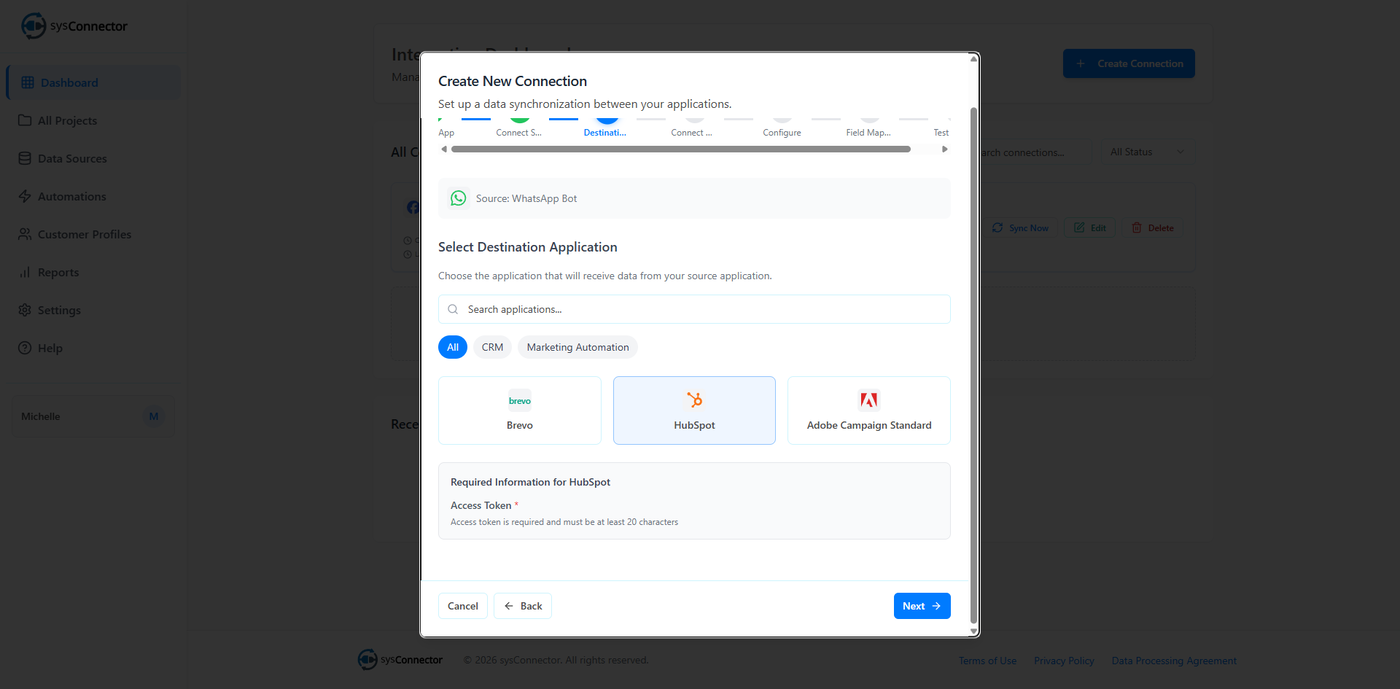Image resolution: width=1400 pixels, height=689 pixels.
Task: Select the CRM filter chip
Action: click(x=492, y=347)
